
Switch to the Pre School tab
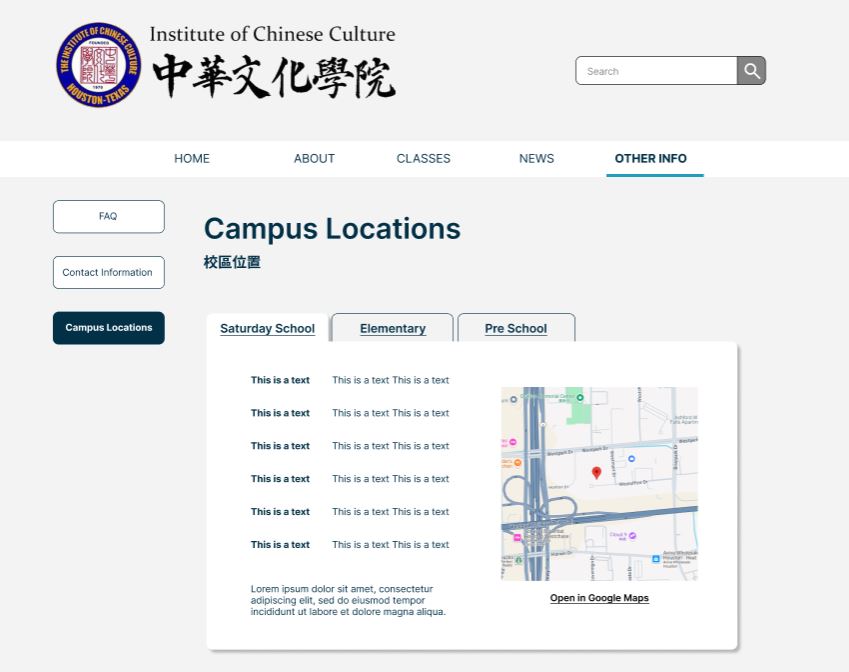(x=516, y=328)
